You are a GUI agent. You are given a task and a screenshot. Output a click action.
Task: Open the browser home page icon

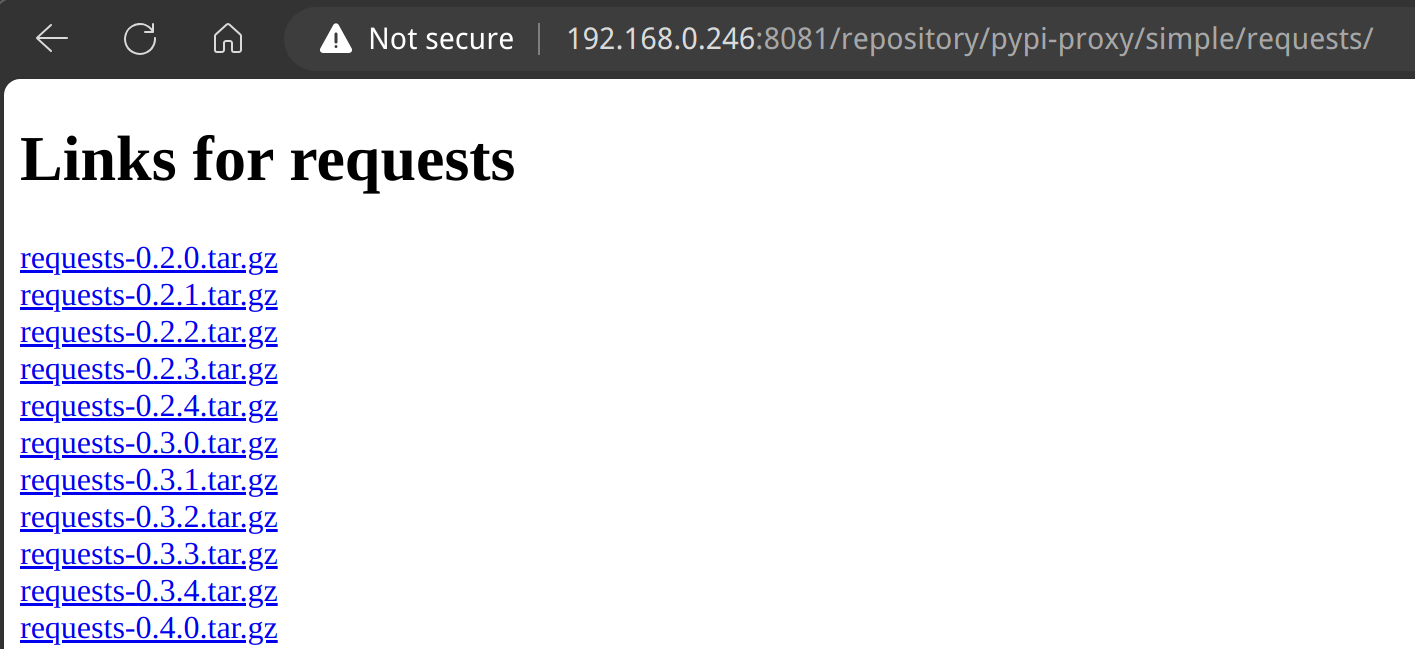(x=228, y=39)
